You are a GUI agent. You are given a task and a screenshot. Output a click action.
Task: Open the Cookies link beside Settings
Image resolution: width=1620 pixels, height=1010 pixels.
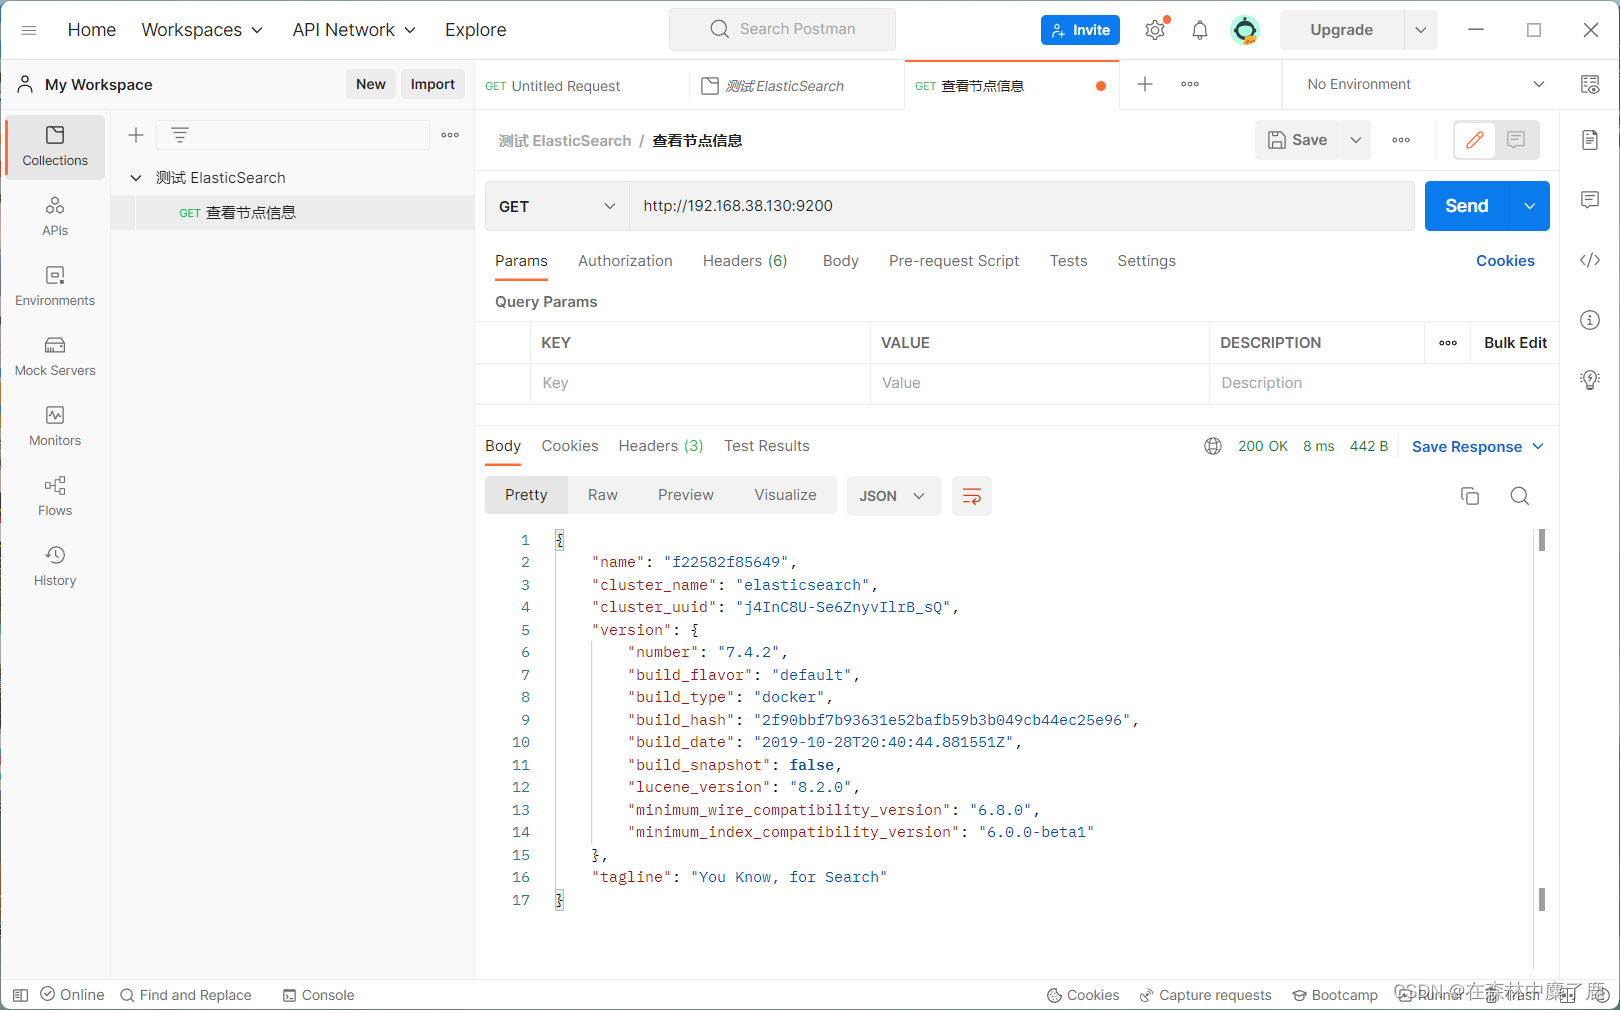[1505, 261]
